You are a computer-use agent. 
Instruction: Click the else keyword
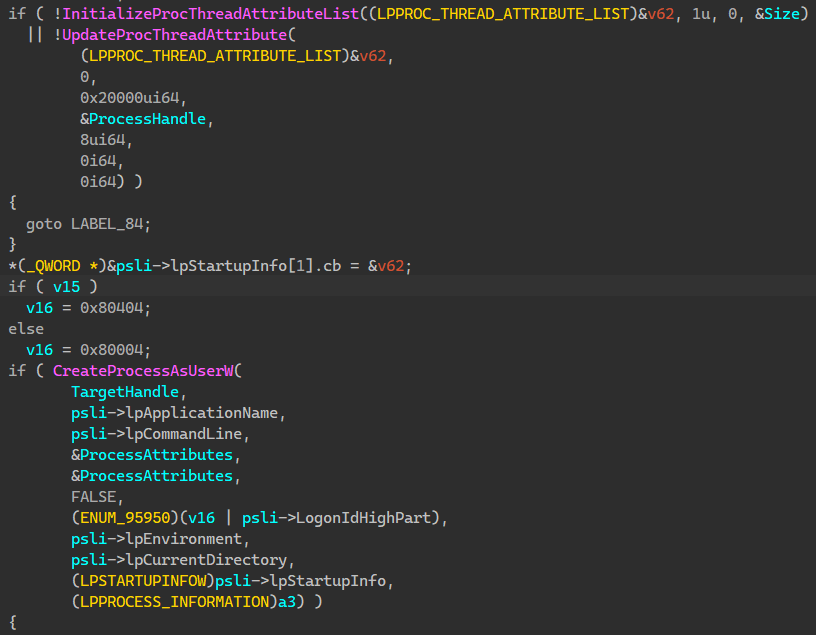coord(26,329)
